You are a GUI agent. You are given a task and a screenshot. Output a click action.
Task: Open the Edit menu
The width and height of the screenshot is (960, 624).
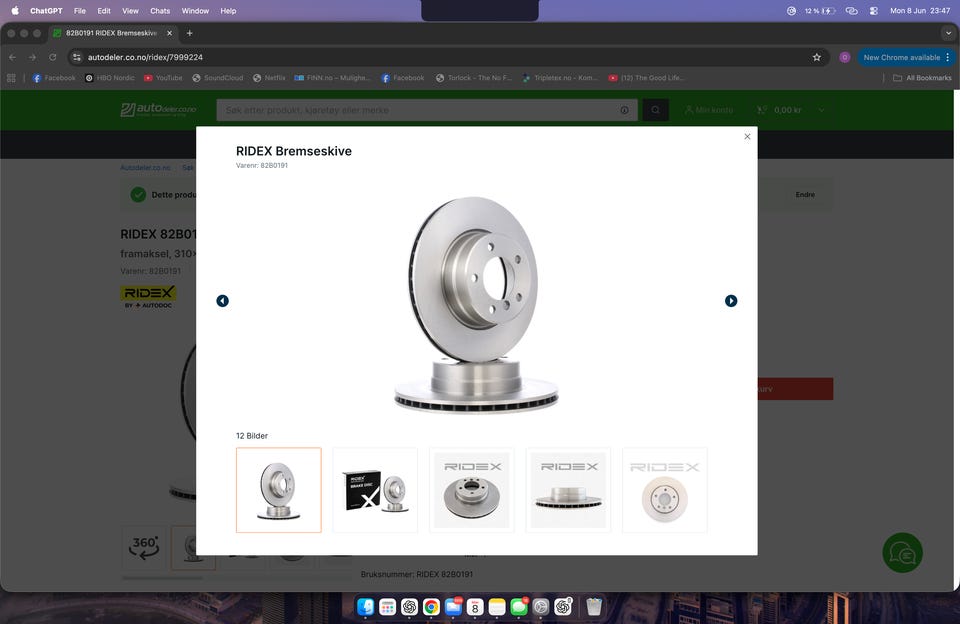pos(104,10)
